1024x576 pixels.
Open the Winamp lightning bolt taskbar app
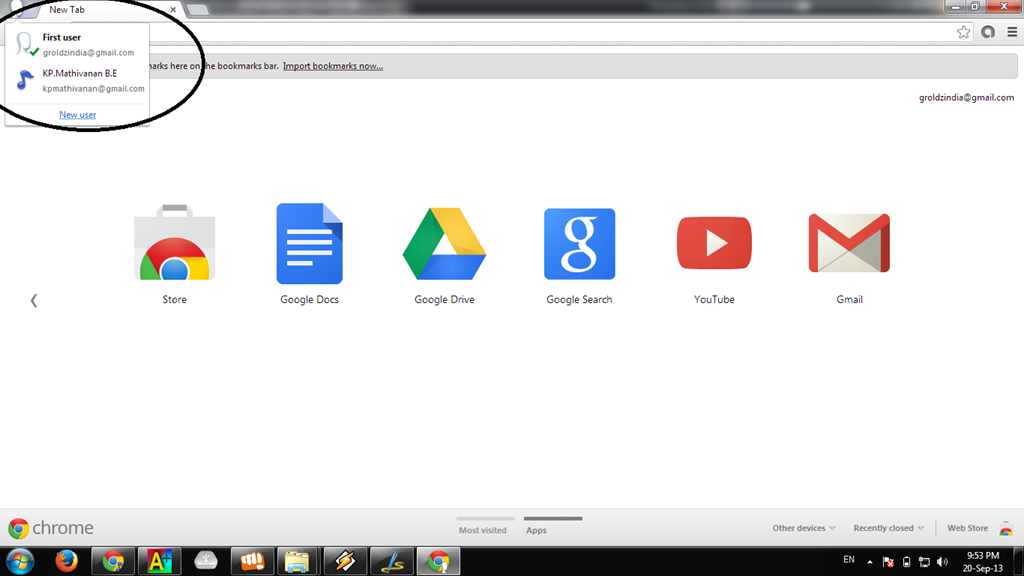pos(345,562)
